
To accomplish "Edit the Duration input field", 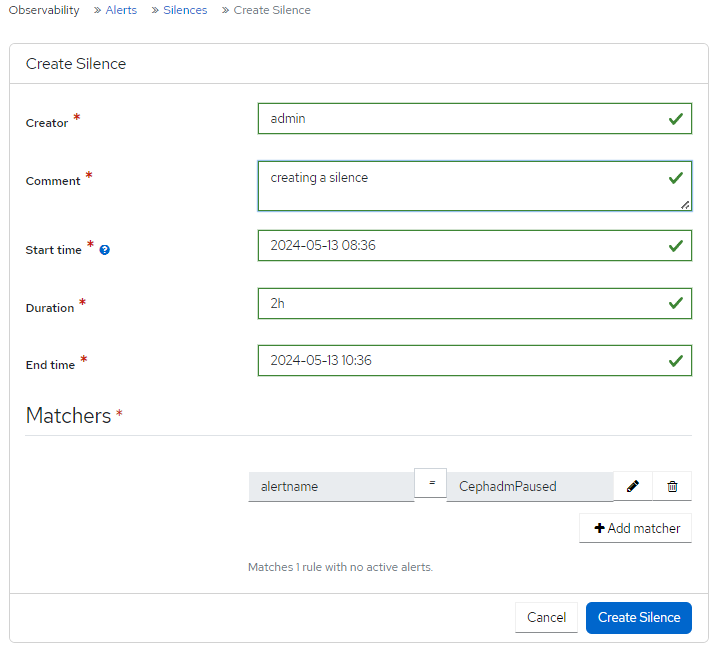I will click(x=460, y=303).
